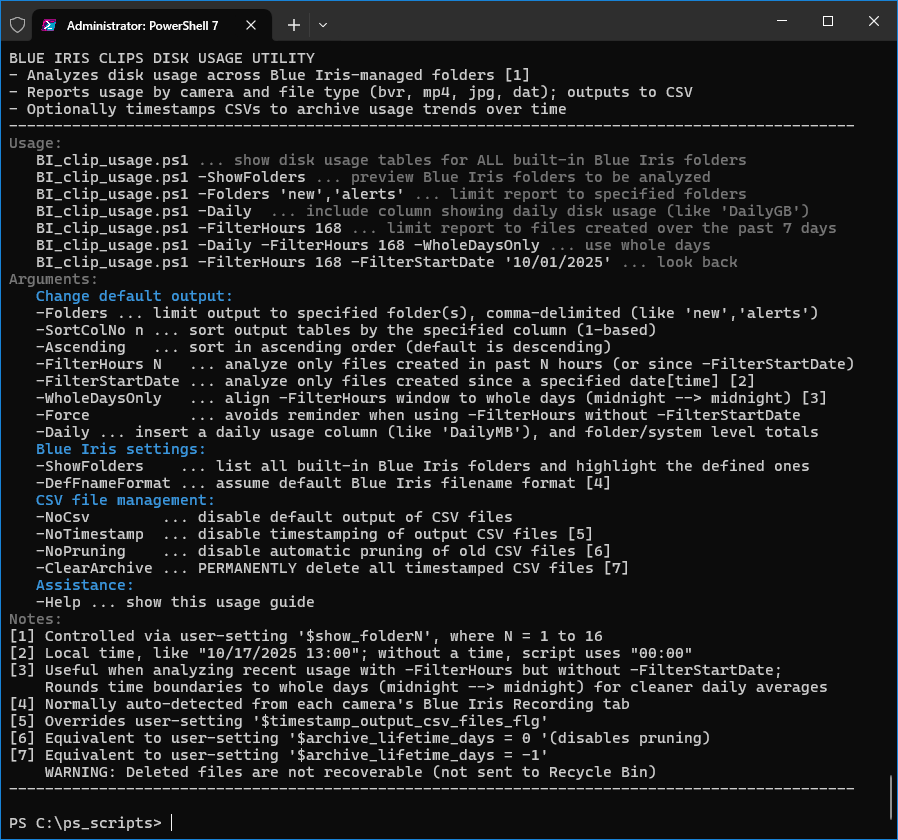Click the 'Assistance:' section heading

(85, 585)
